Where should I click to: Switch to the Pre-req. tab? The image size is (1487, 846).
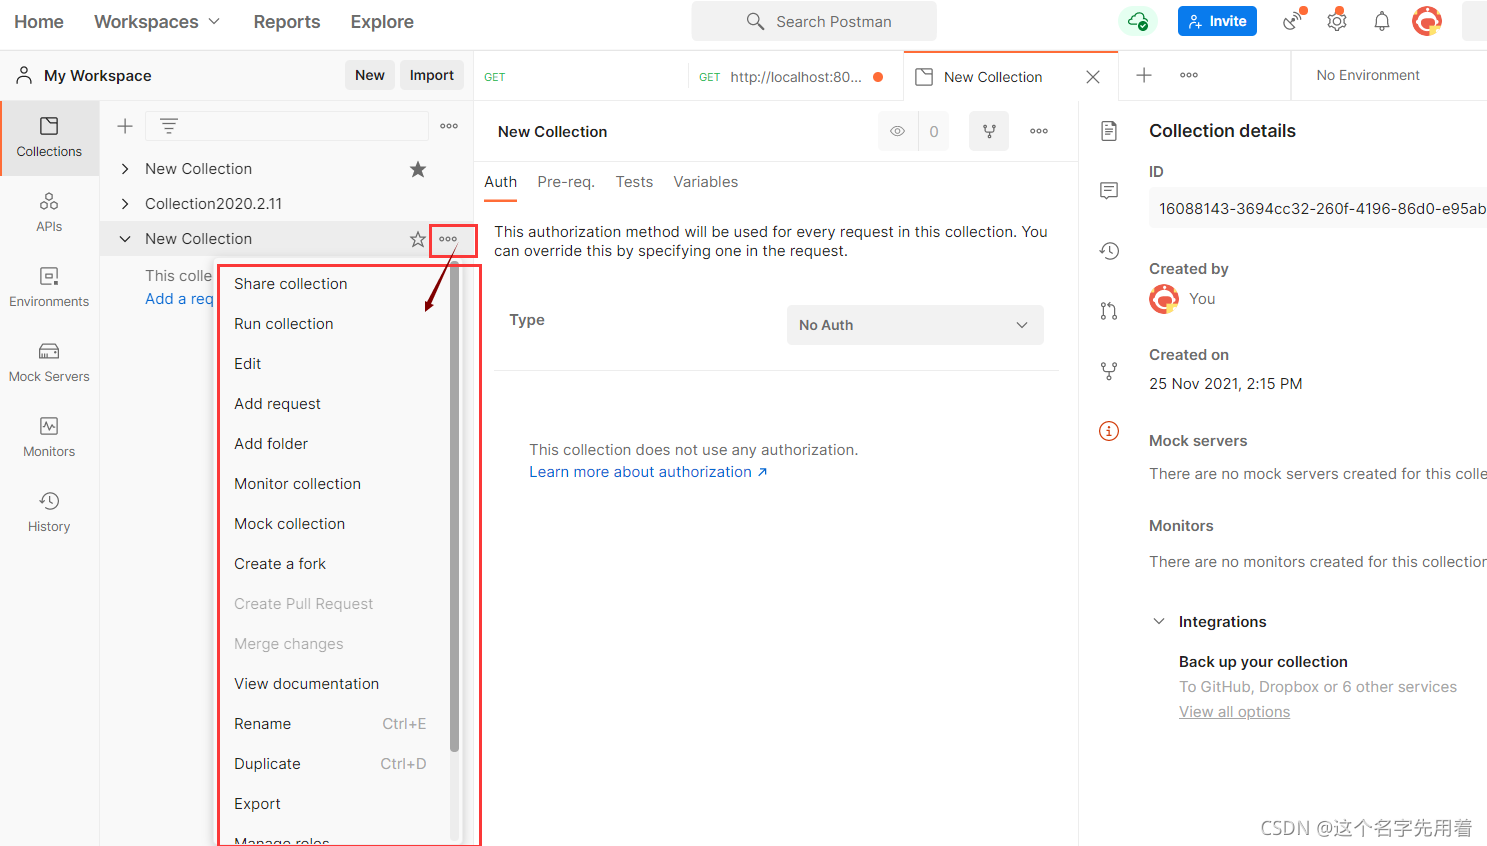point(566,182)
